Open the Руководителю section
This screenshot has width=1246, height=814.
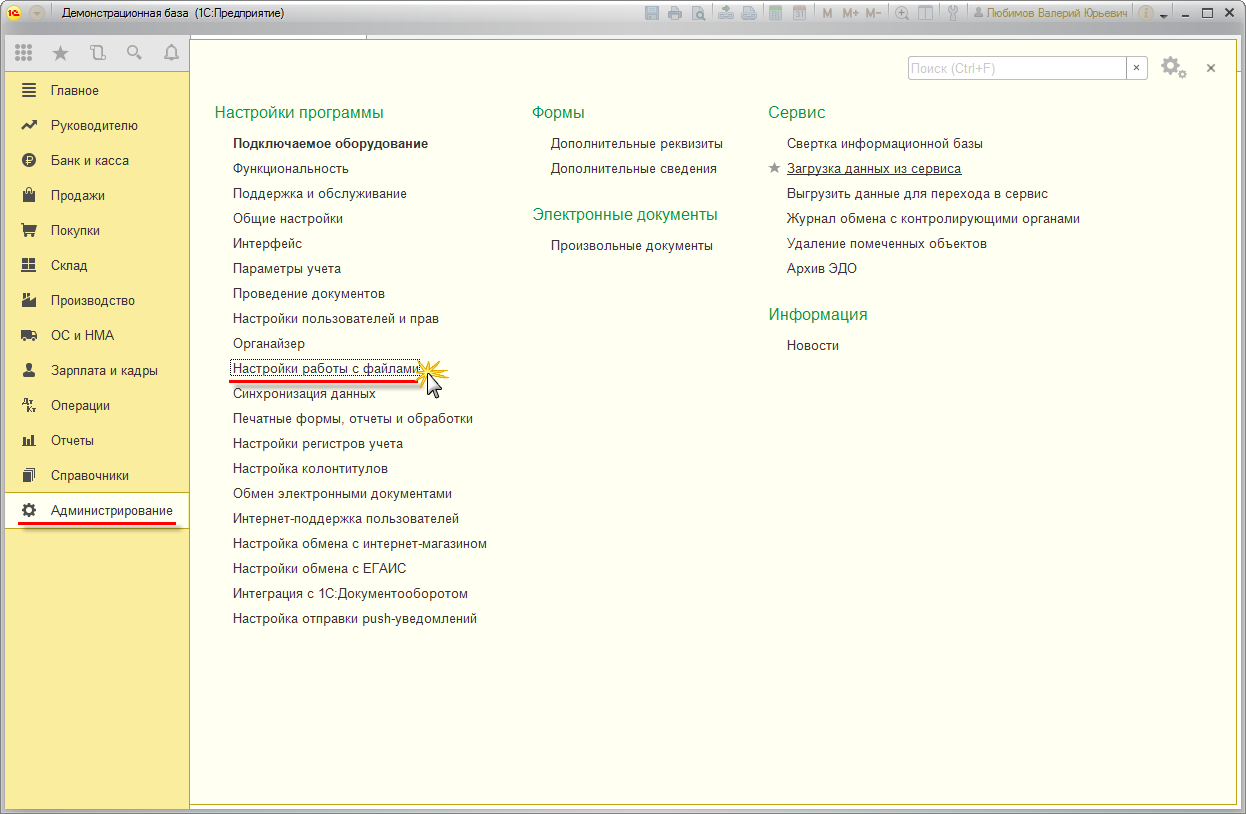(95, 125)
